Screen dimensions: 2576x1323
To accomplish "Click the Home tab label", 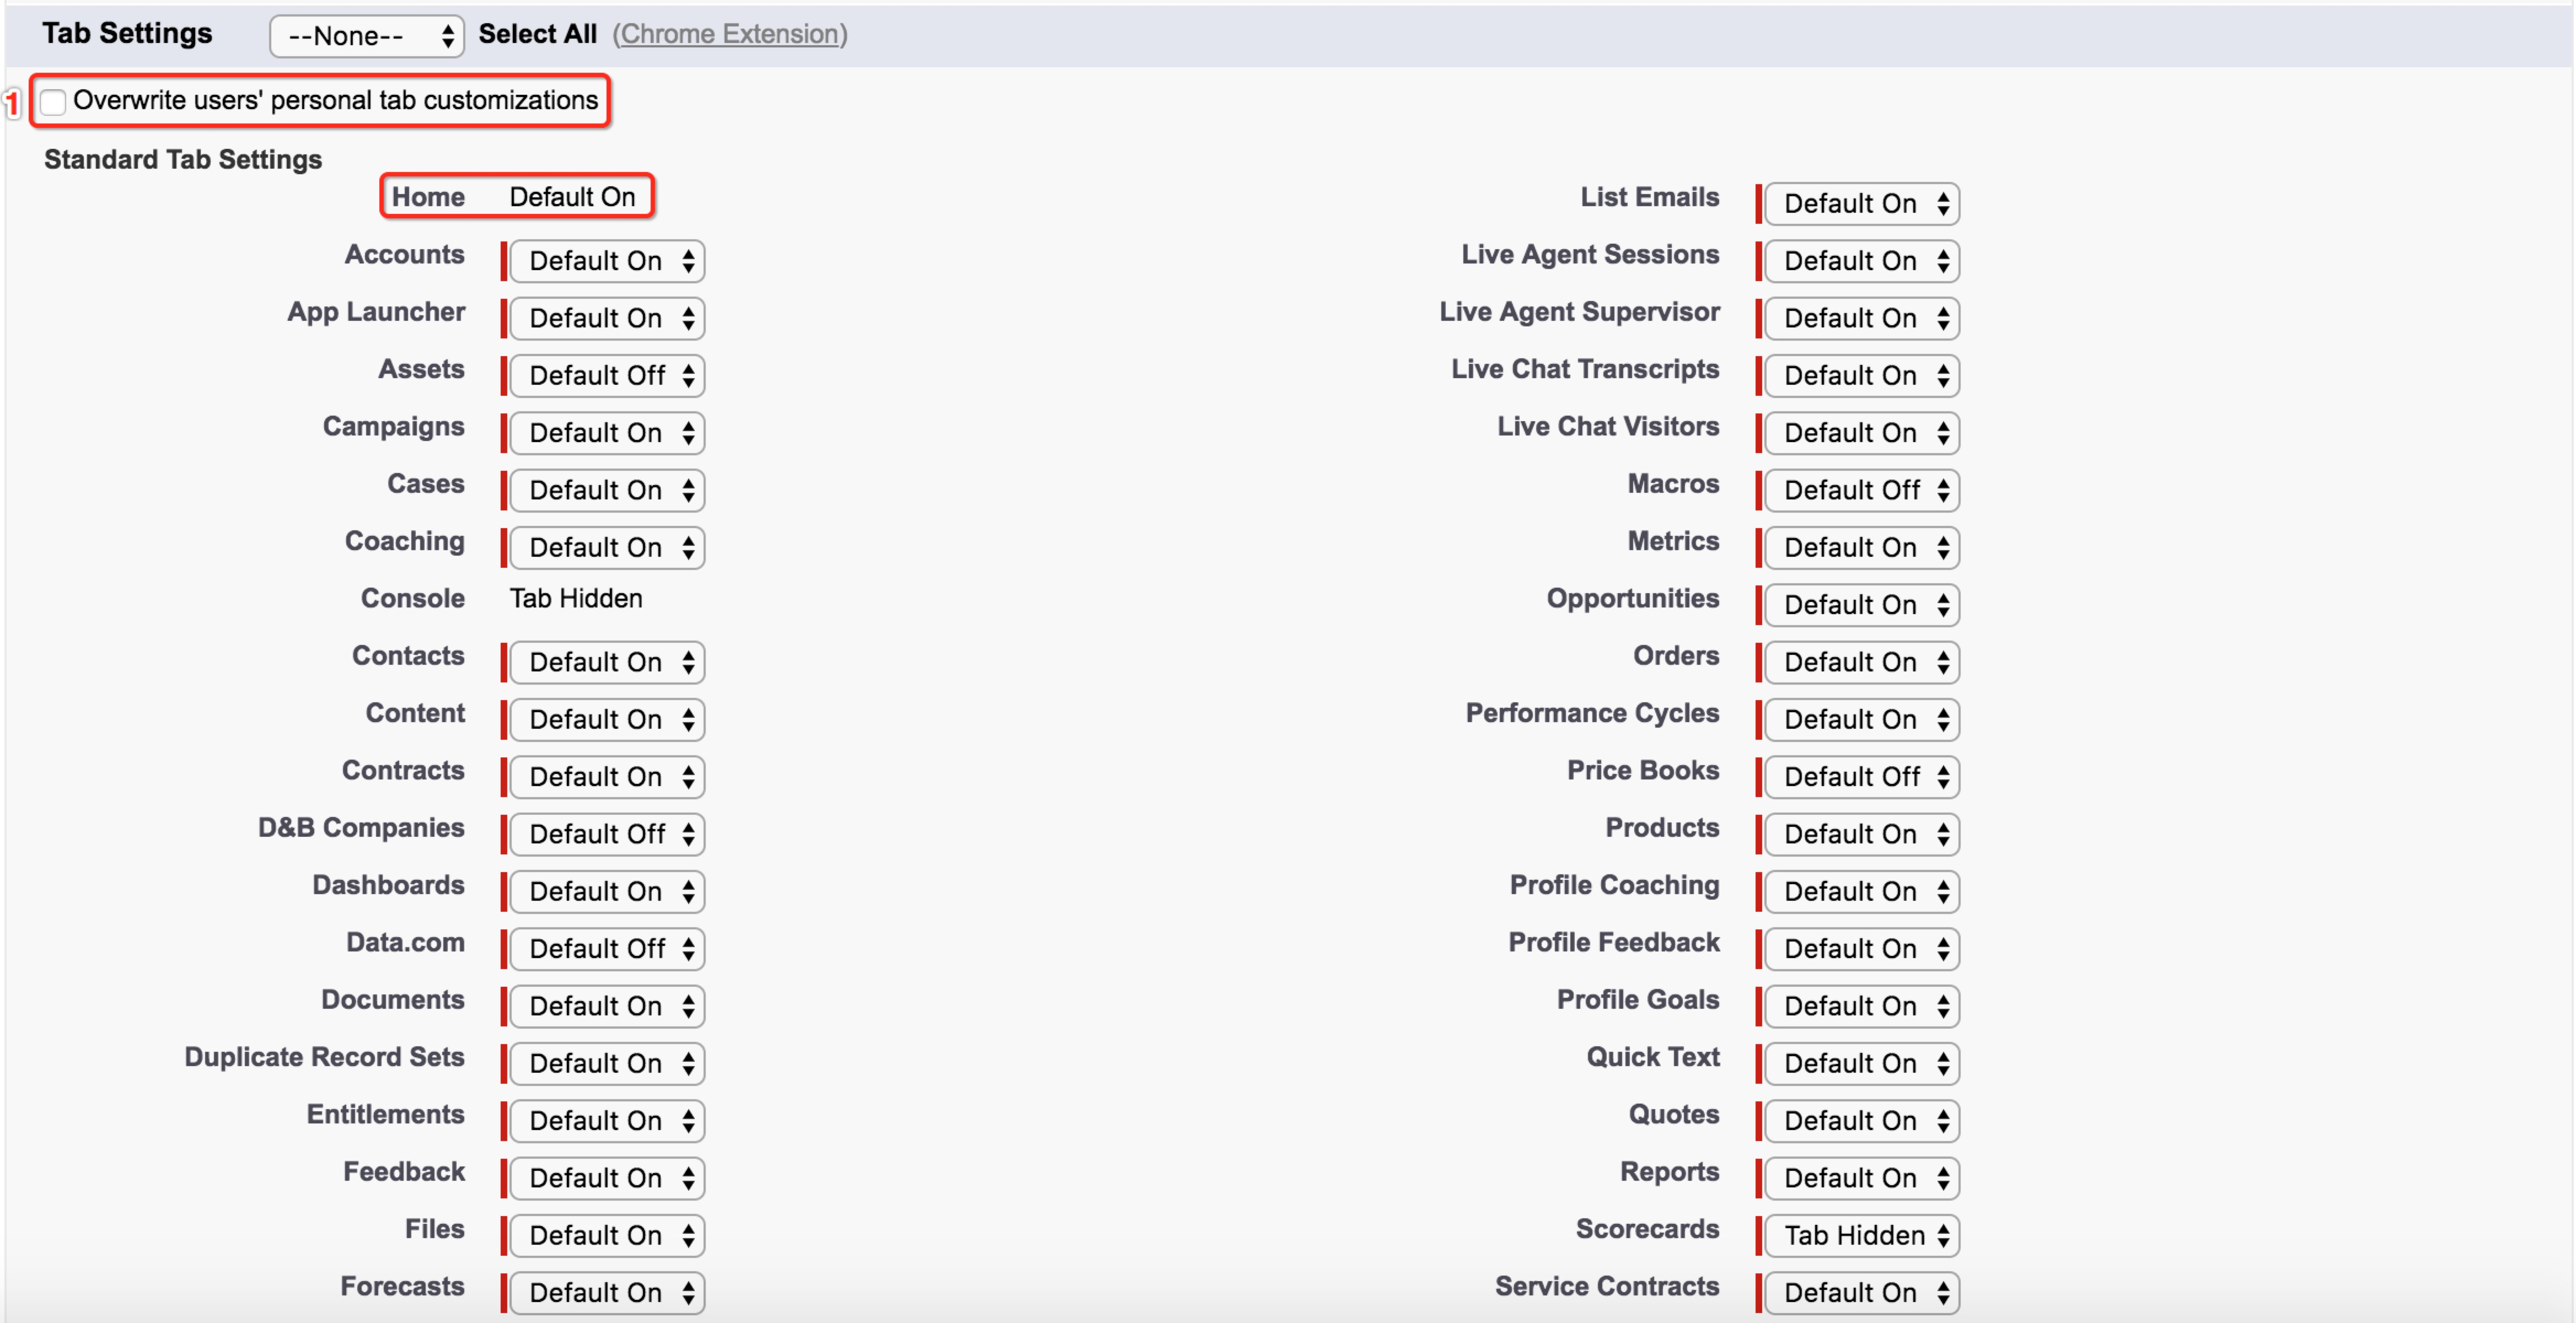I will pyautogui.click(x=428, y=197).
